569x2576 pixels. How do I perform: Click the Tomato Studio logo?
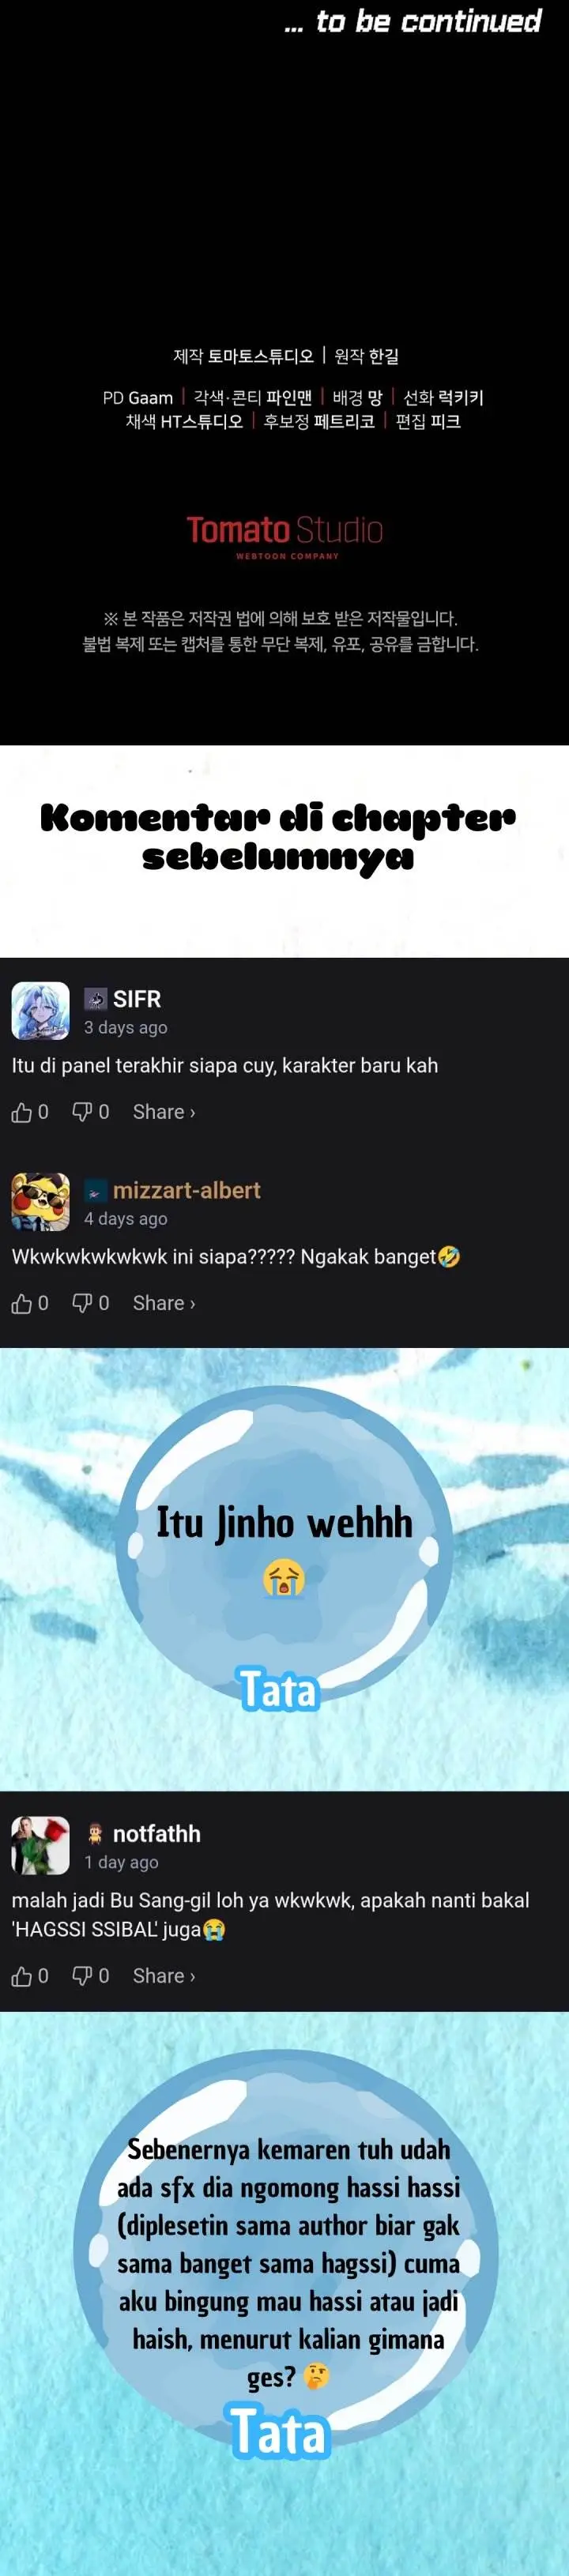(285, 536)
